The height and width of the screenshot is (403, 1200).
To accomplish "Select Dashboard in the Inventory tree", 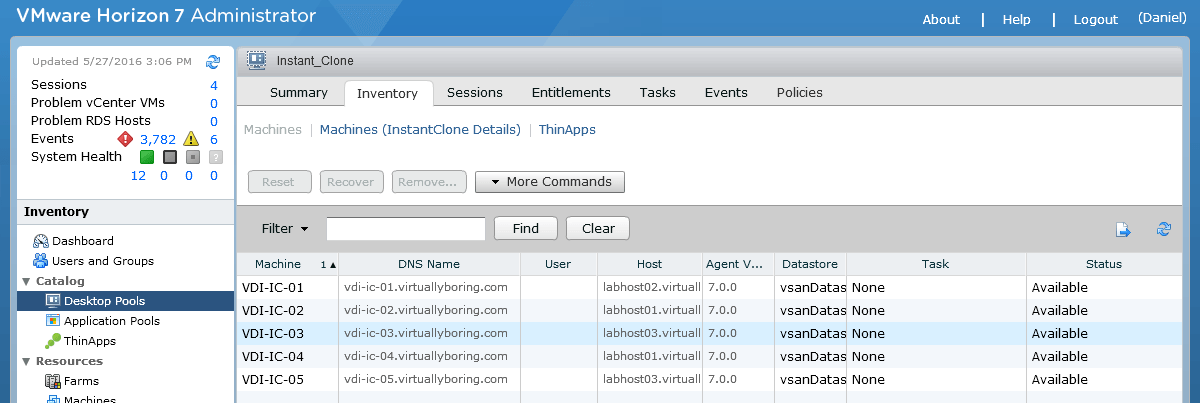I will pyautogui.click(x=83, y=241).
